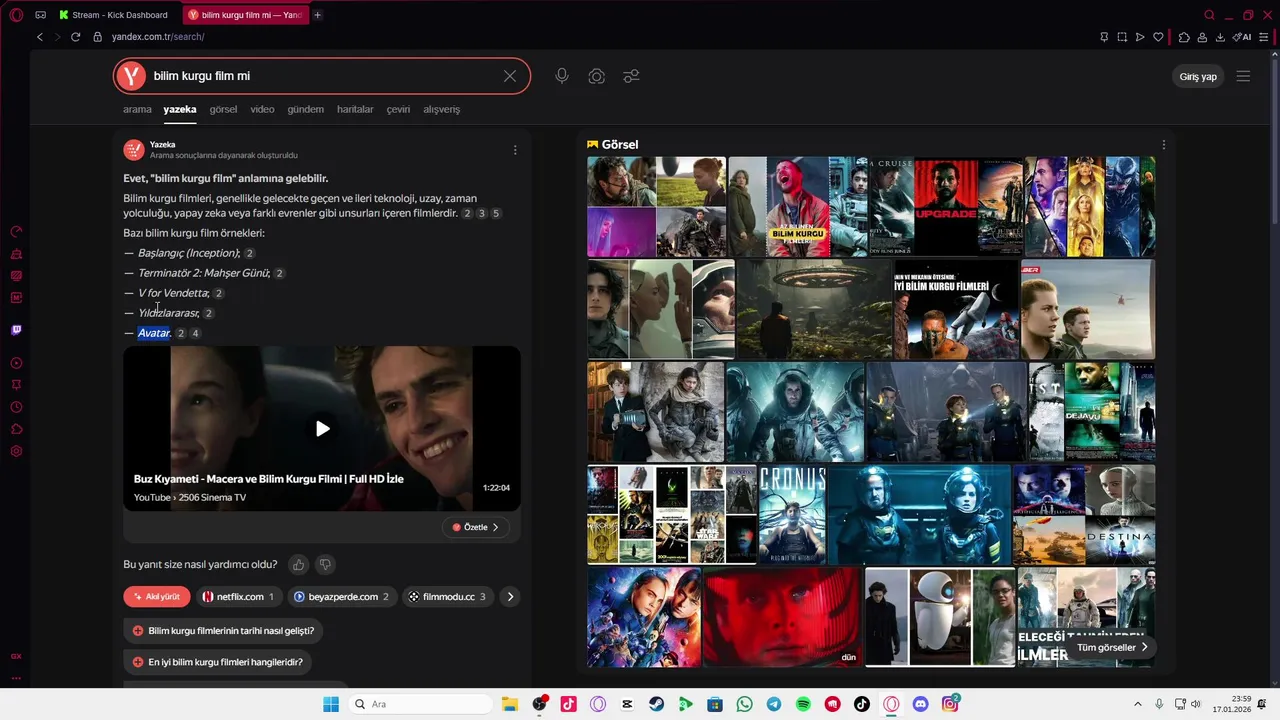Switch to the görsel tab

[x=223, y=109]
